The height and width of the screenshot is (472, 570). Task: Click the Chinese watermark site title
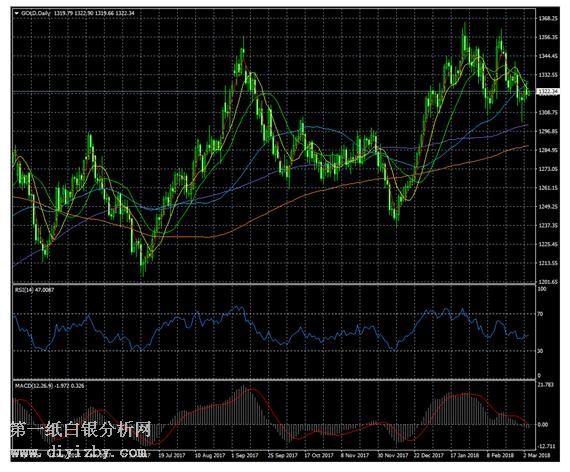[x=80, y=430]
